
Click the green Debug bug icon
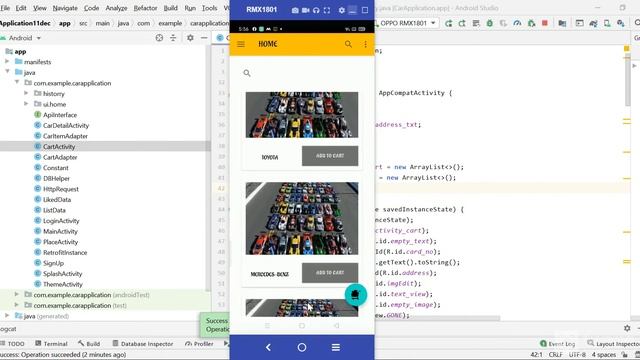point(489,23)
